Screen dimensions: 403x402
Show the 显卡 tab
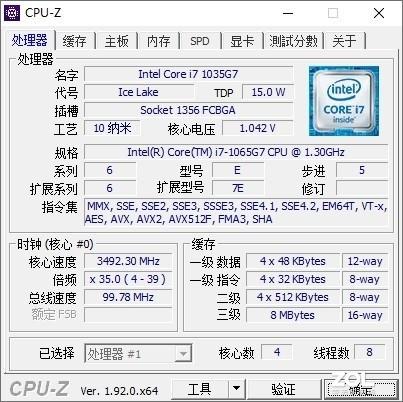pos(242,41)
